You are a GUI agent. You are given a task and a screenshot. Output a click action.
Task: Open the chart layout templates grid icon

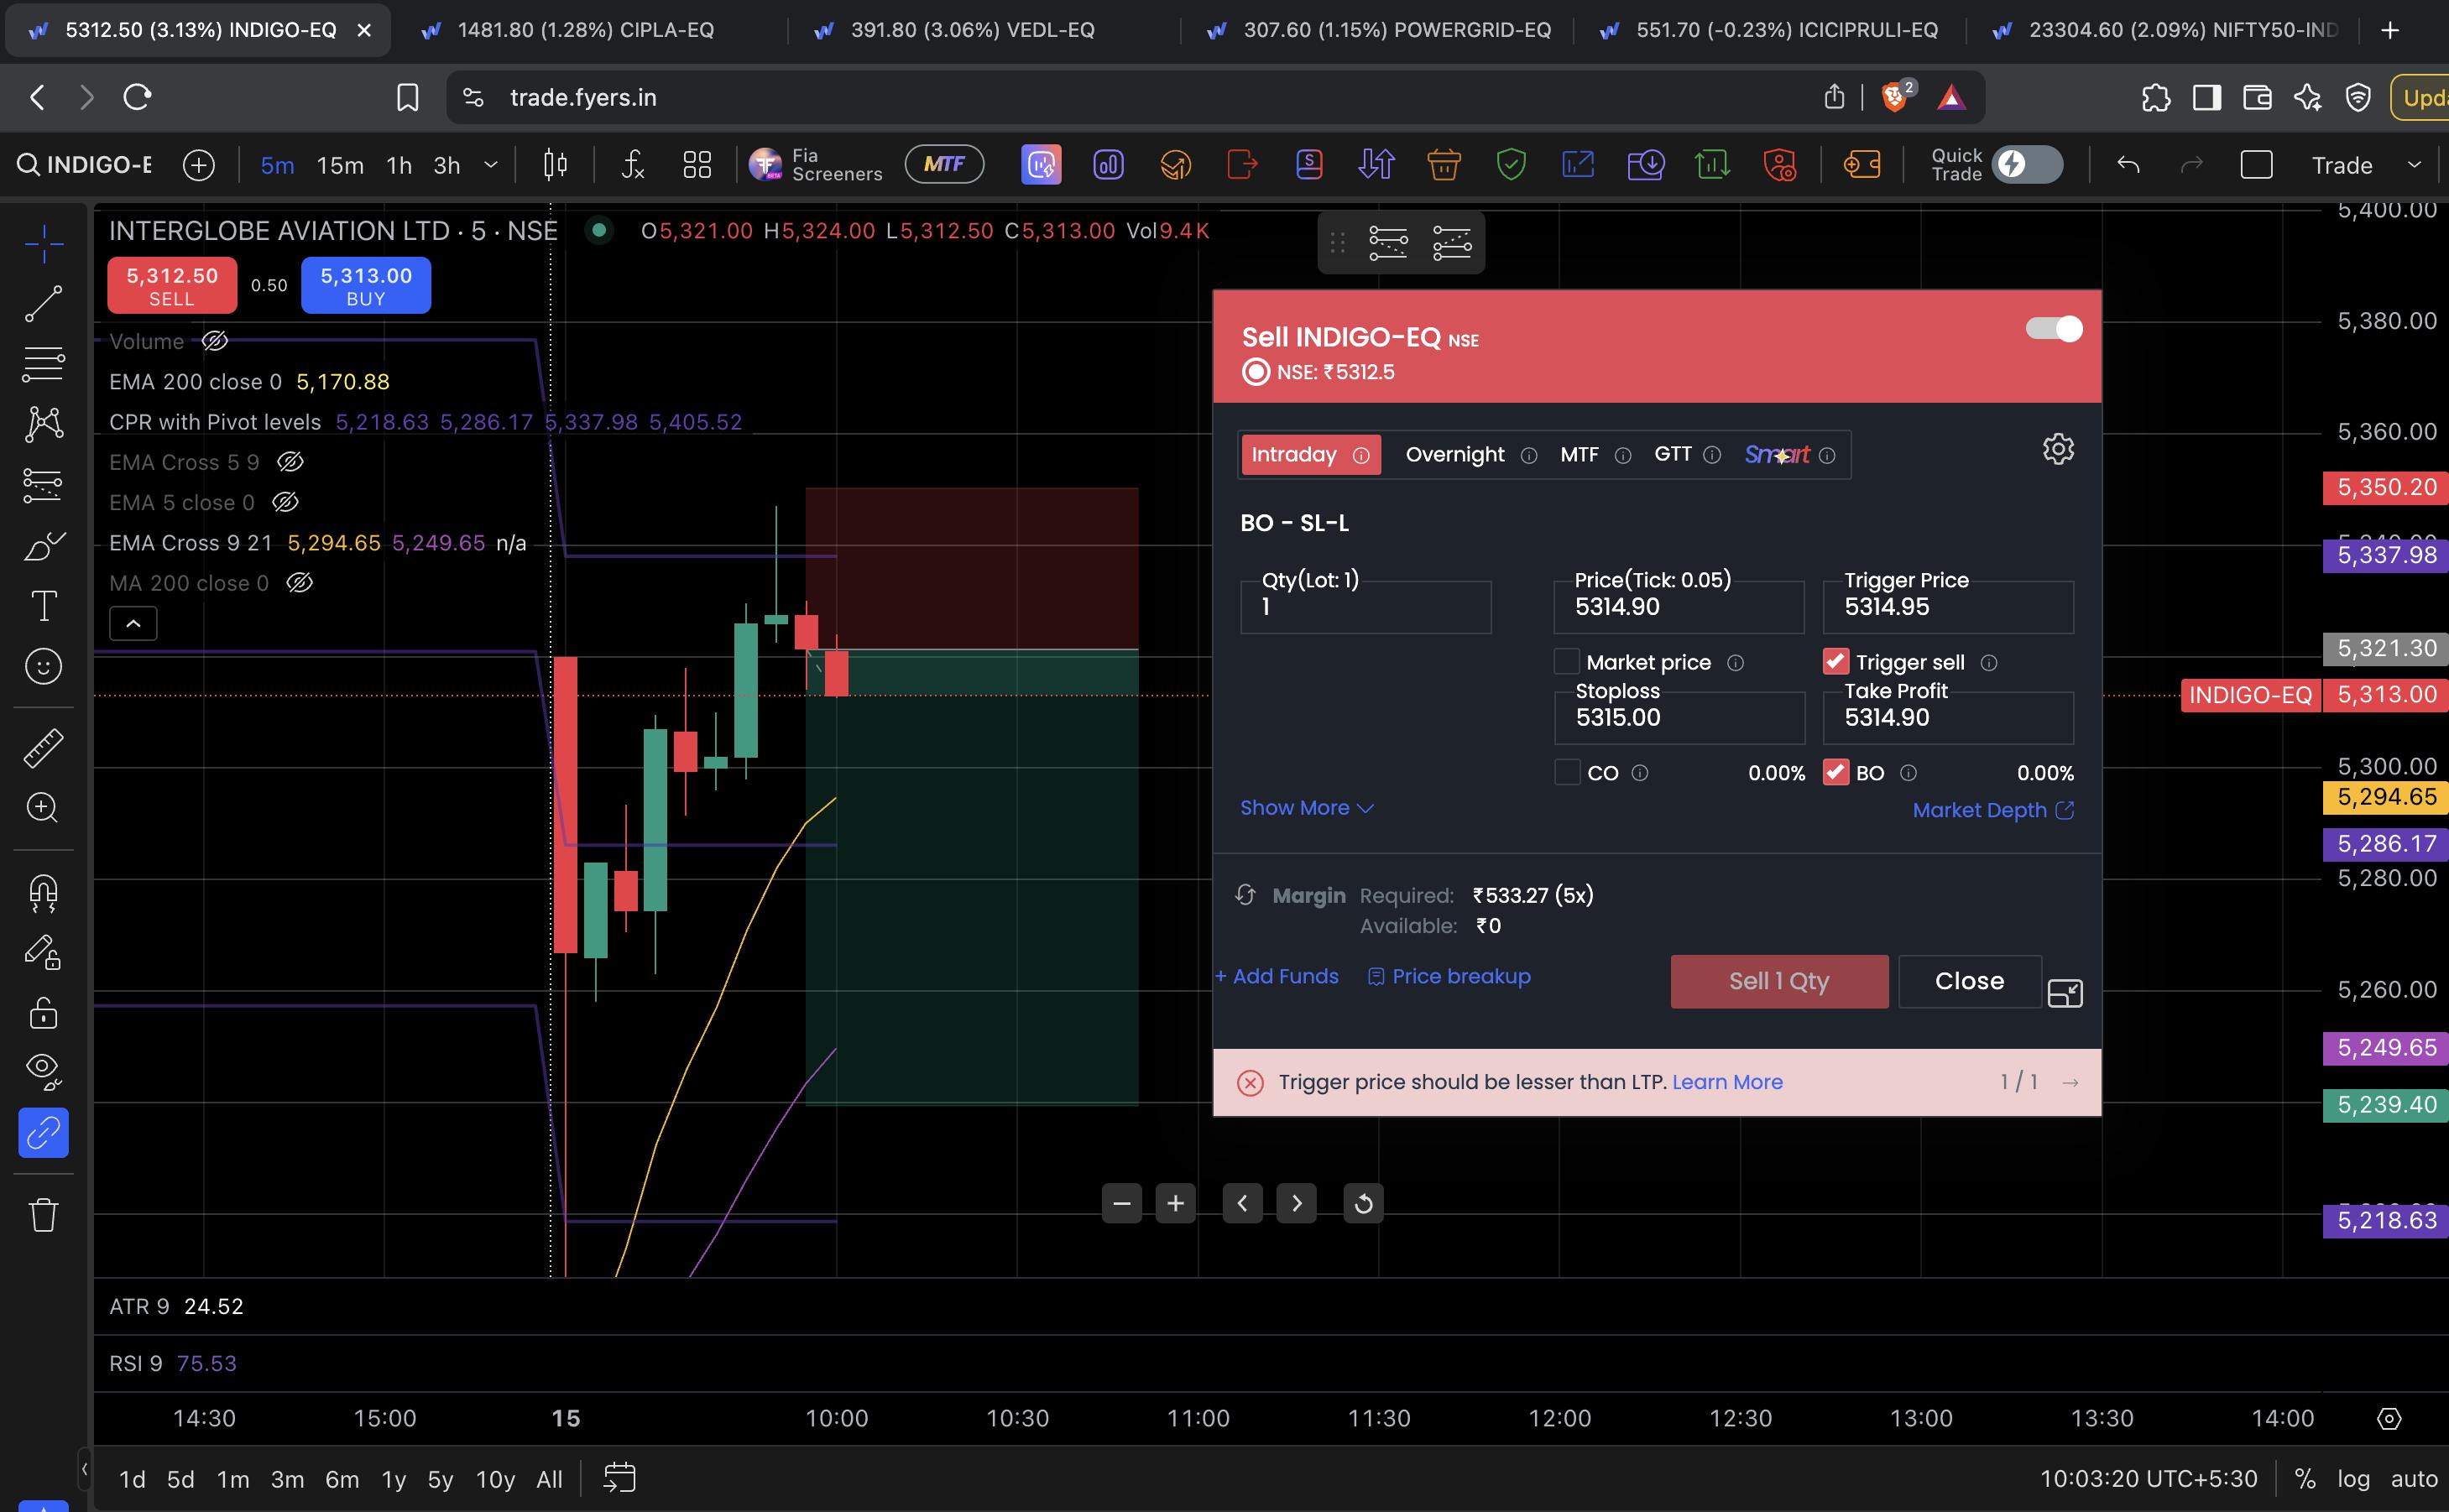click(697, 165)
